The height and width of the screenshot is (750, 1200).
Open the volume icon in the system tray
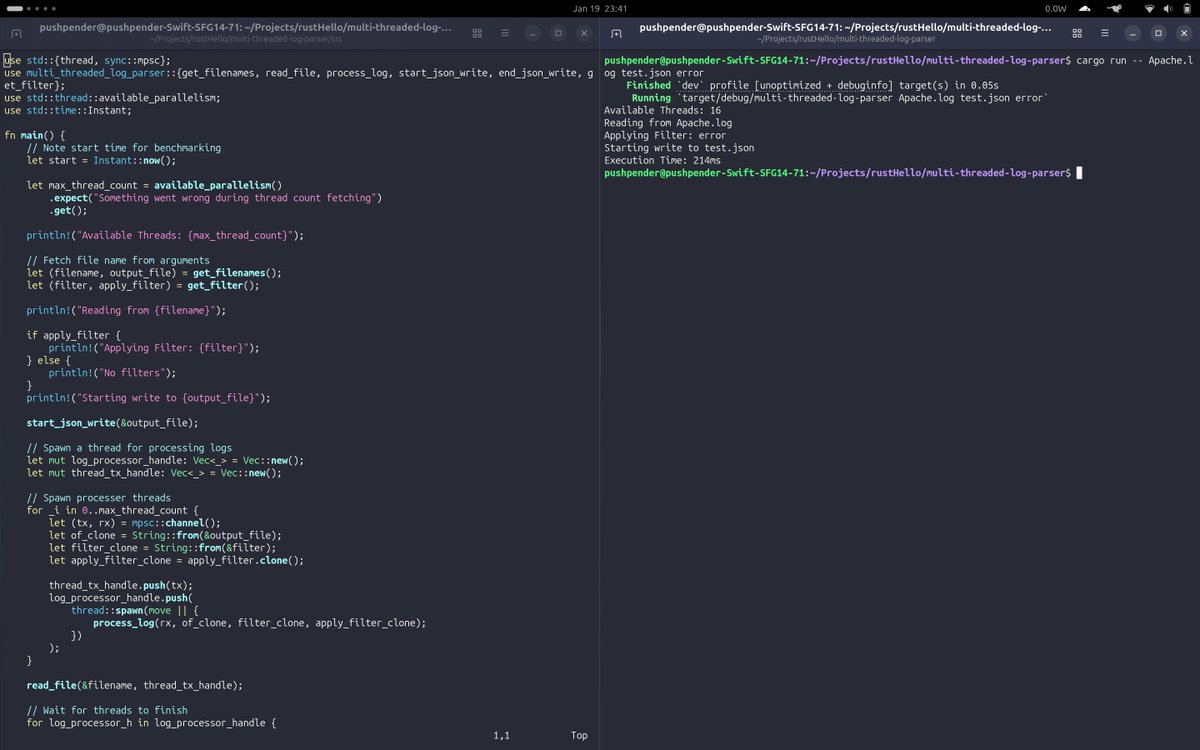(x=1166, y=8)
